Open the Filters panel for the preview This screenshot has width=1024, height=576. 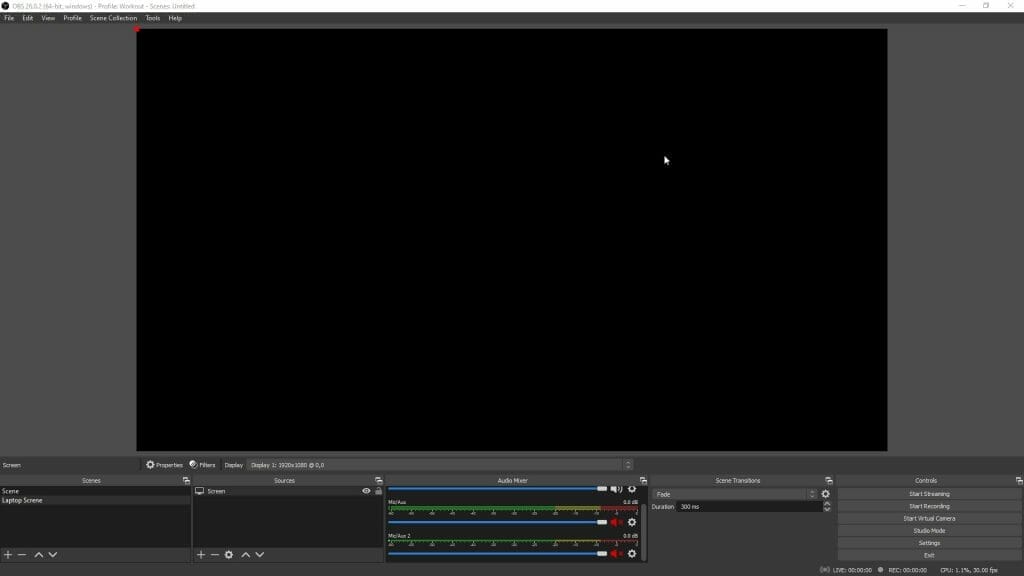202,464
